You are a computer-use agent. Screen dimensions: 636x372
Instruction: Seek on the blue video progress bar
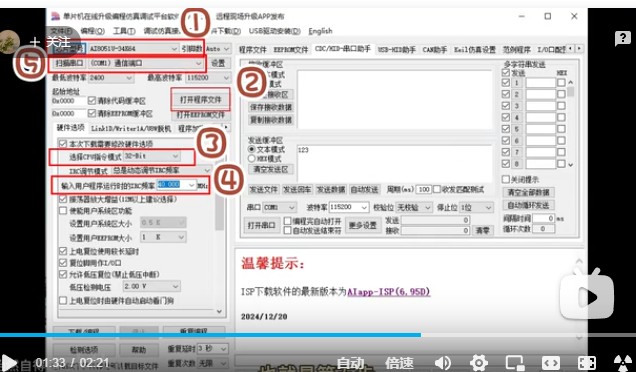point(211,335)
